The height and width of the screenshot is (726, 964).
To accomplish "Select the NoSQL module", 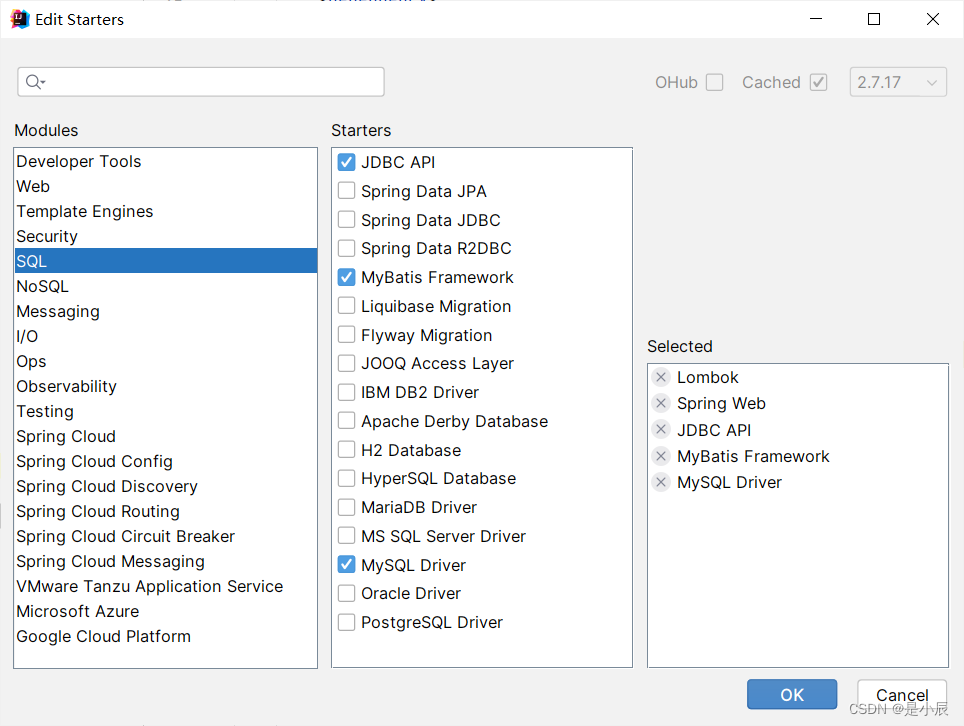I will (x=165, y=286).
